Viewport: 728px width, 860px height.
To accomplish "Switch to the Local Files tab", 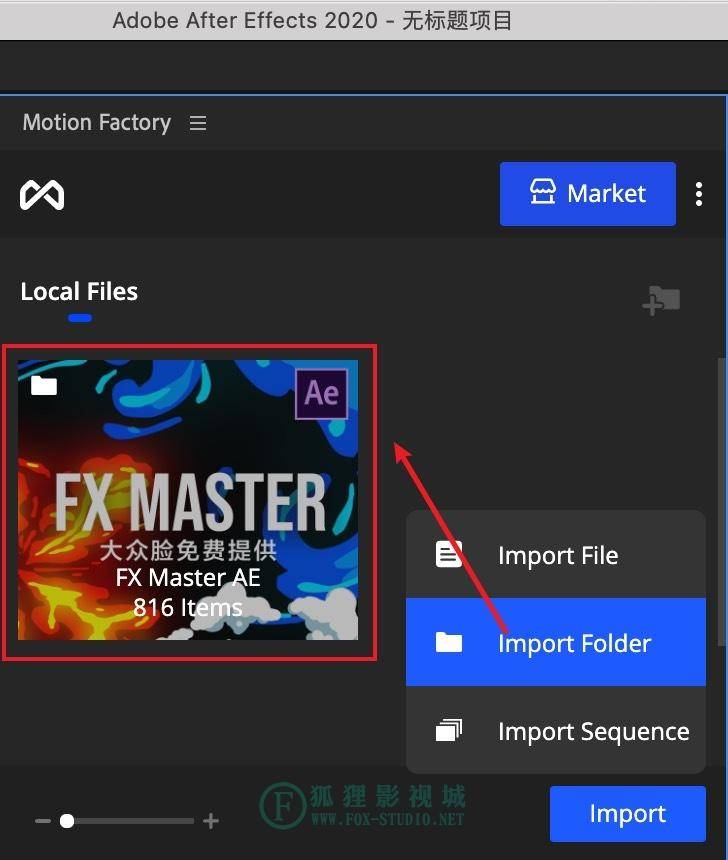I will [79, 292].
